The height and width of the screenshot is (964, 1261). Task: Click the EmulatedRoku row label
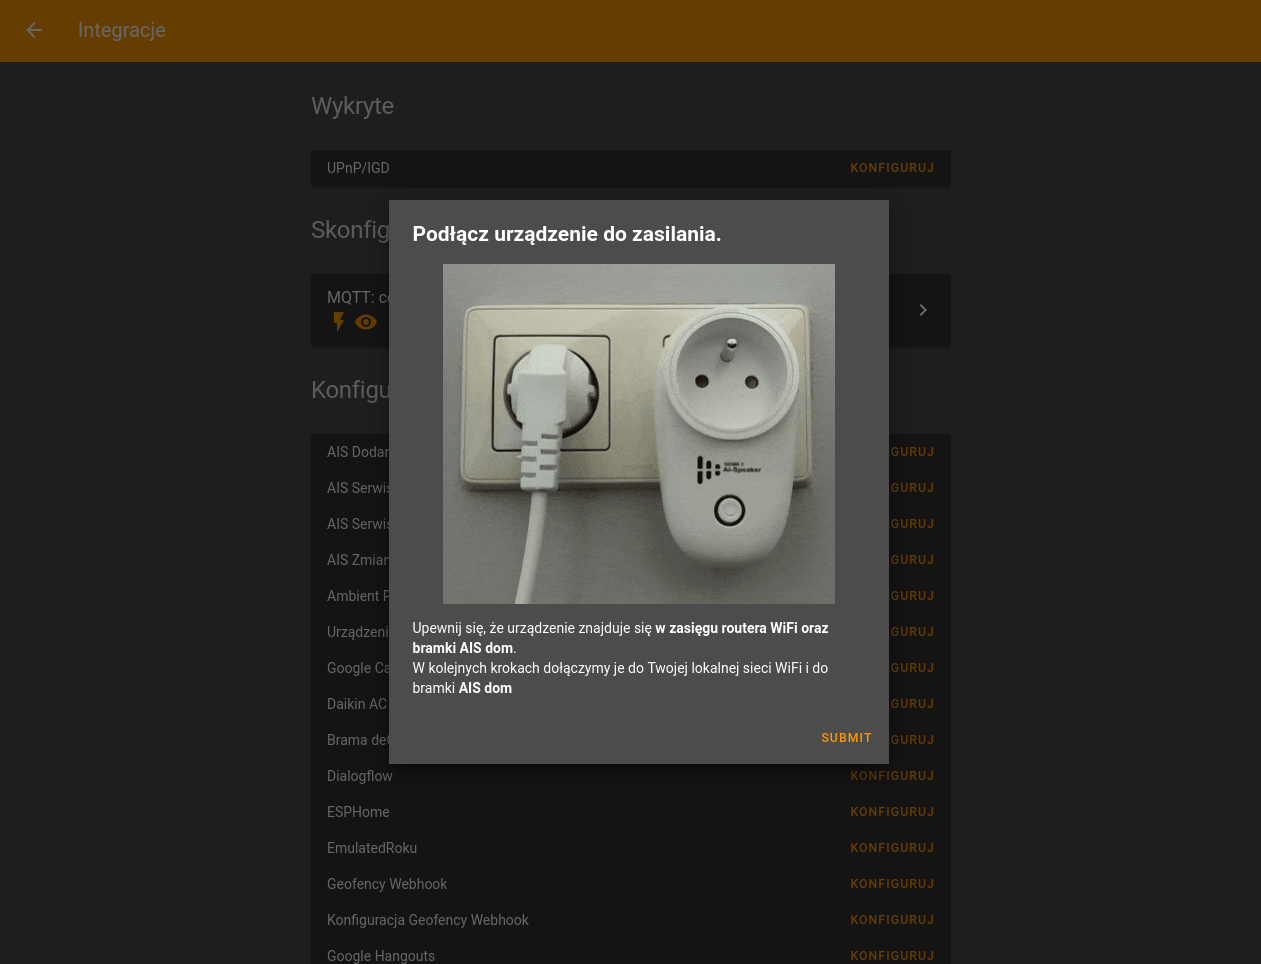pos(372,848)
